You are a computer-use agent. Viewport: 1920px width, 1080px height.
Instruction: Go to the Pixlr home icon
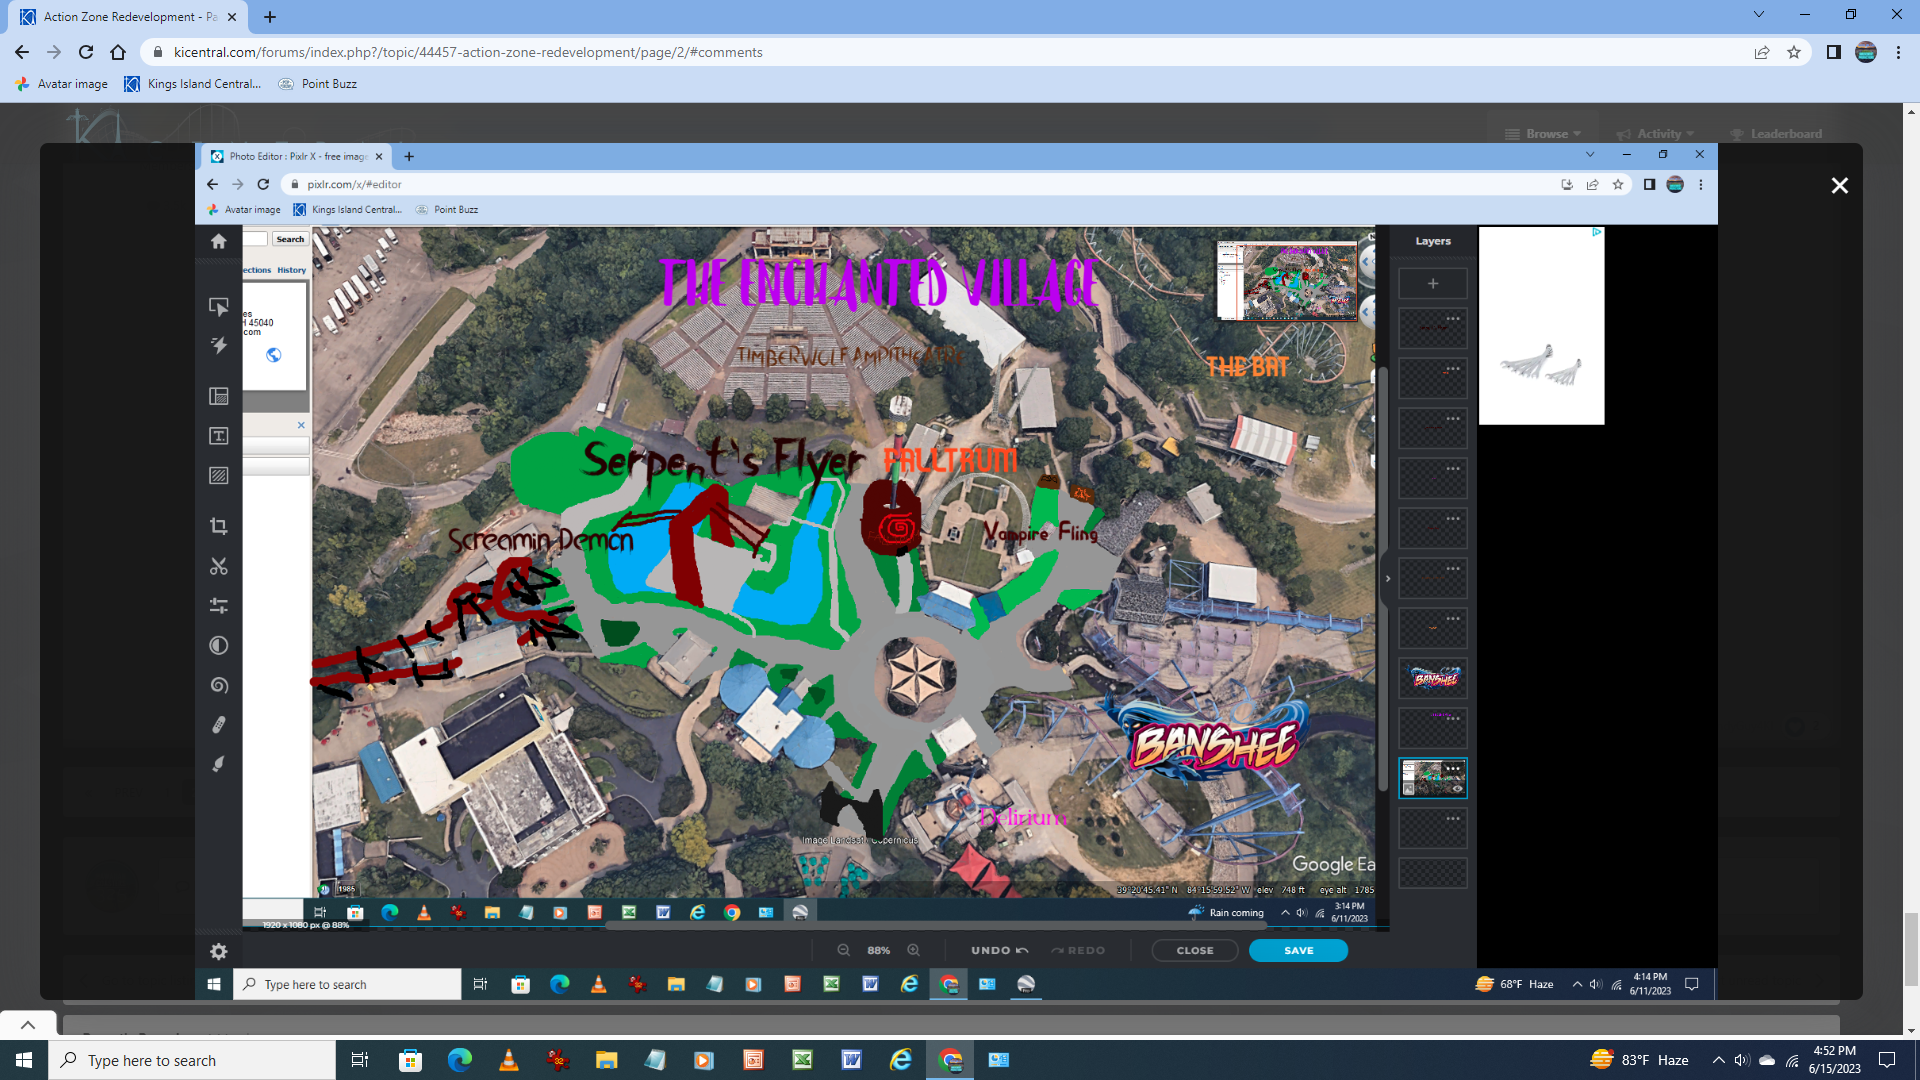[x=219, y=241]
